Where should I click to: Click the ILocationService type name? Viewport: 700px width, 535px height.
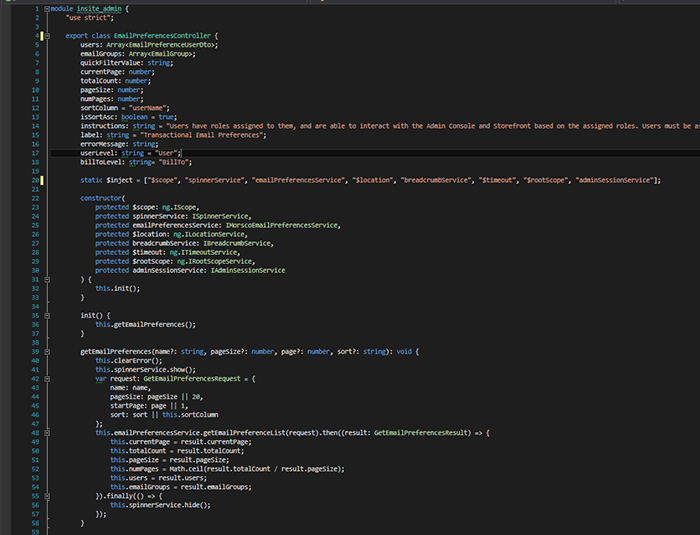point(214,234)
